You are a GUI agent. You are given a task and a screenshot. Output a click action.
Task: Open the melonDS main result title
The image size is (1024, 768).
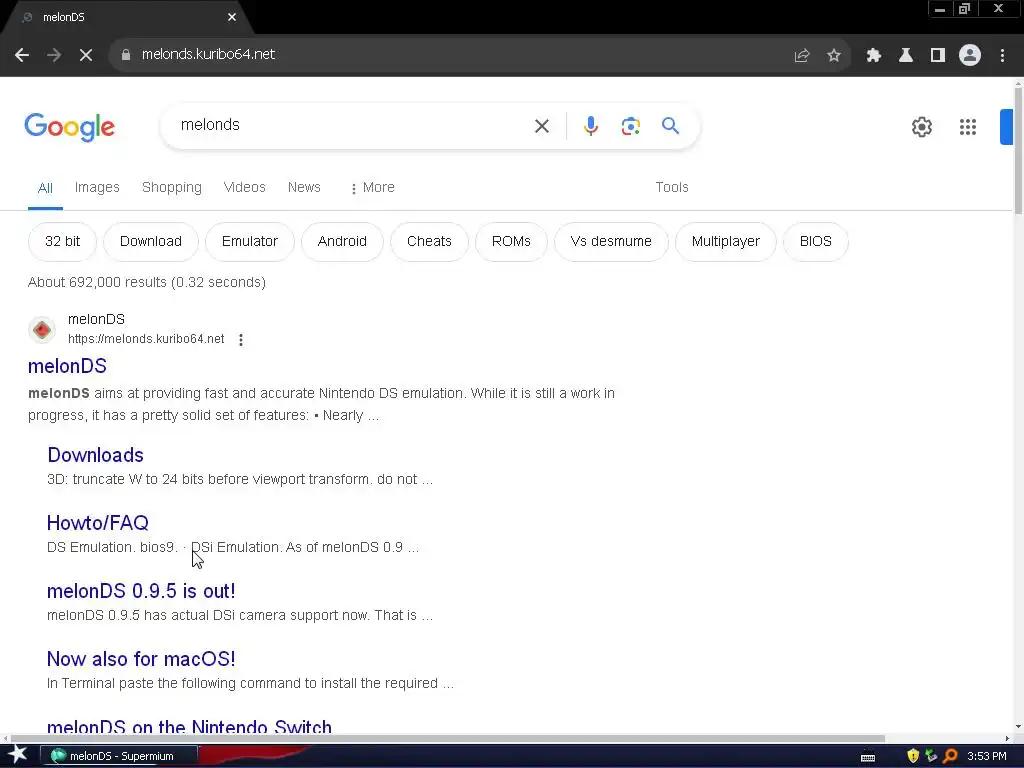67,366
